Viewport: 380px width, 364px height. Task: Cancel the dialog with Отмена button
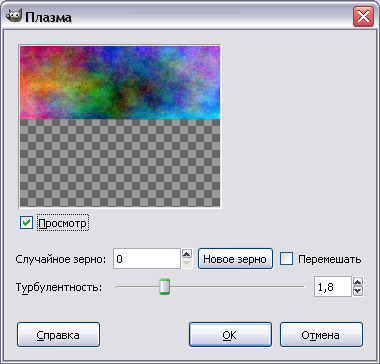[x=321, y=335]
